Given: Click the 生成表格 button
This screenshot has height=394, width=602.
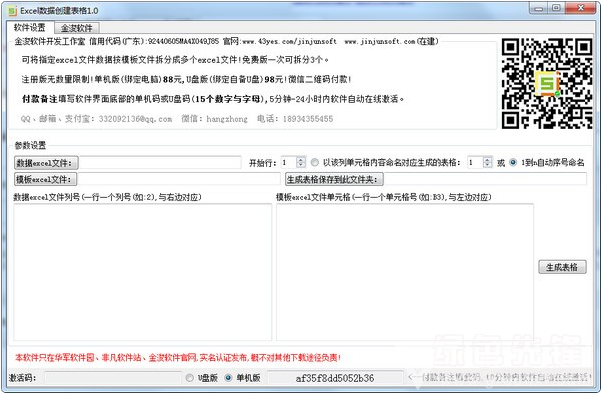Looking at the screenshot, I should [562, 267].
